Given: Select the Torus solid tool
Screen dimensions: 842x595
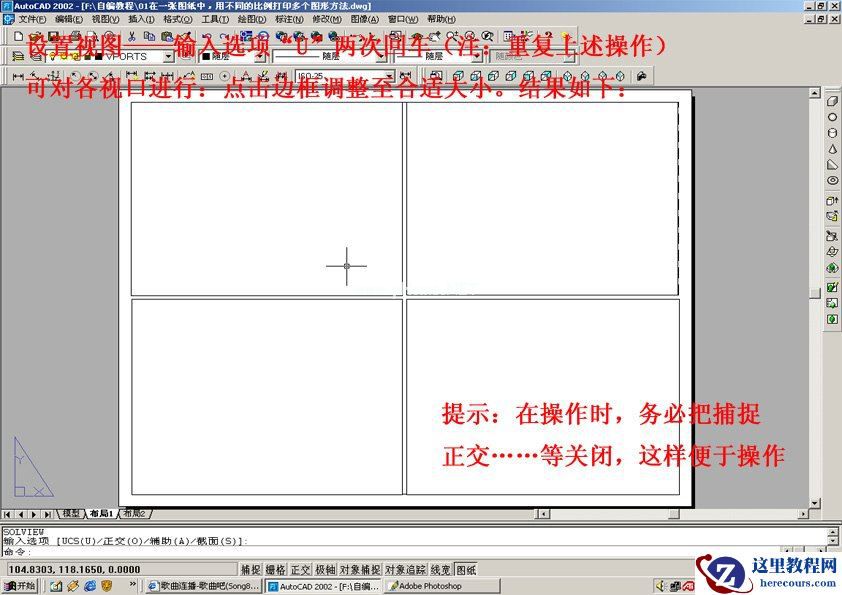Looking at the screenshot, I should coord(832,180).
